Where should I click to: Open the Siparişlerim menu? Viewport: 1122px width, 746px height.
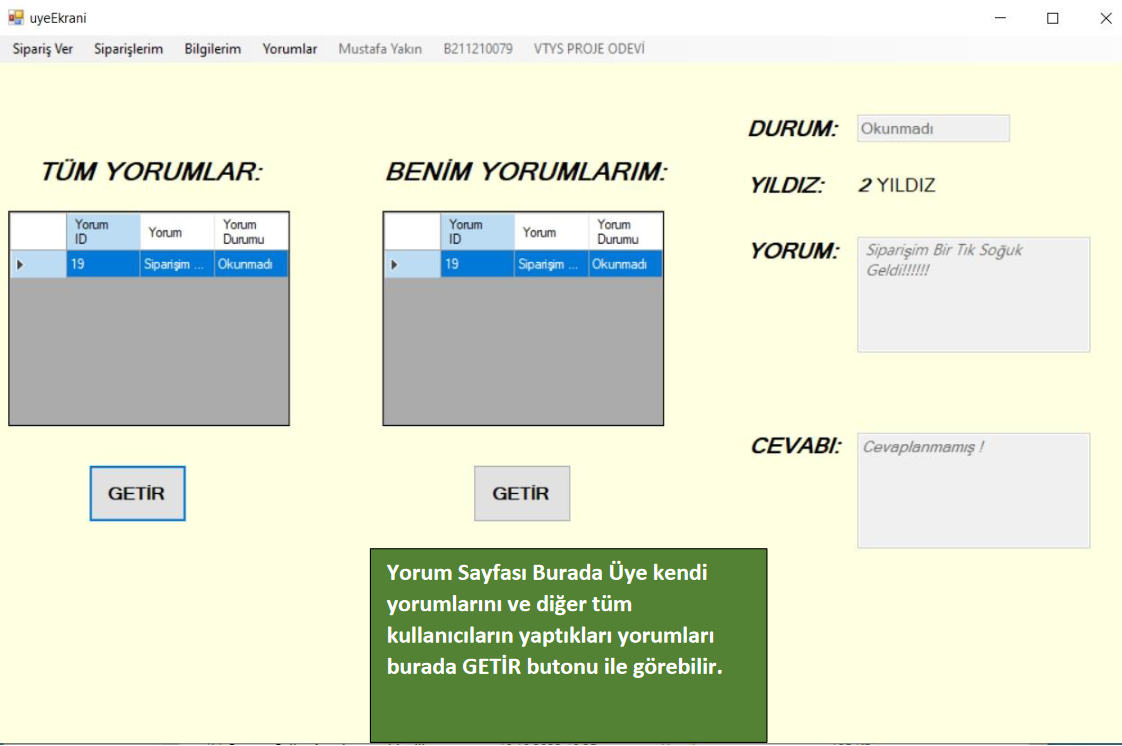point(128,49)
